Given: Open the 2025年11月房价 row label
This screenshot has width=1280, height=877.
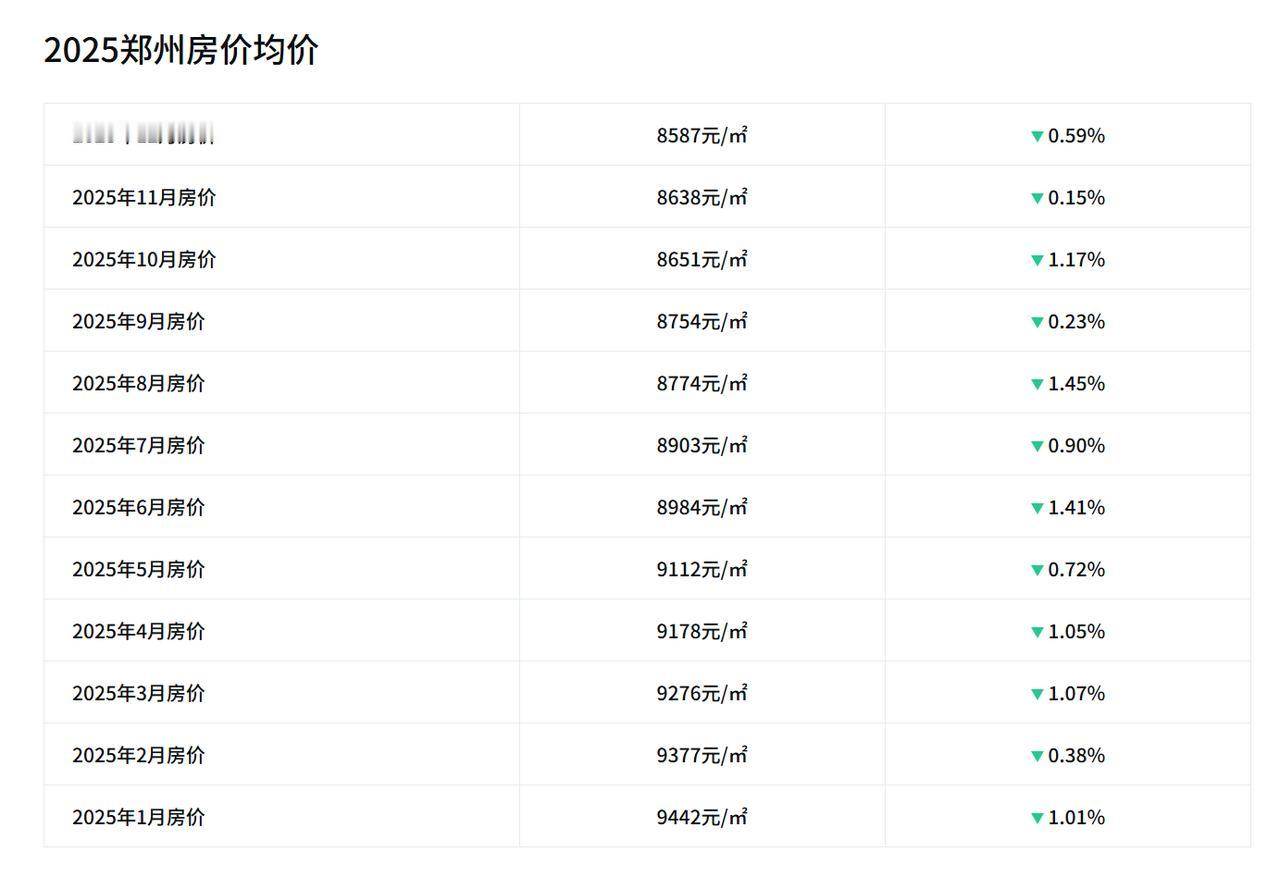Looking at the screenshot, I should (x=144, y=198).
